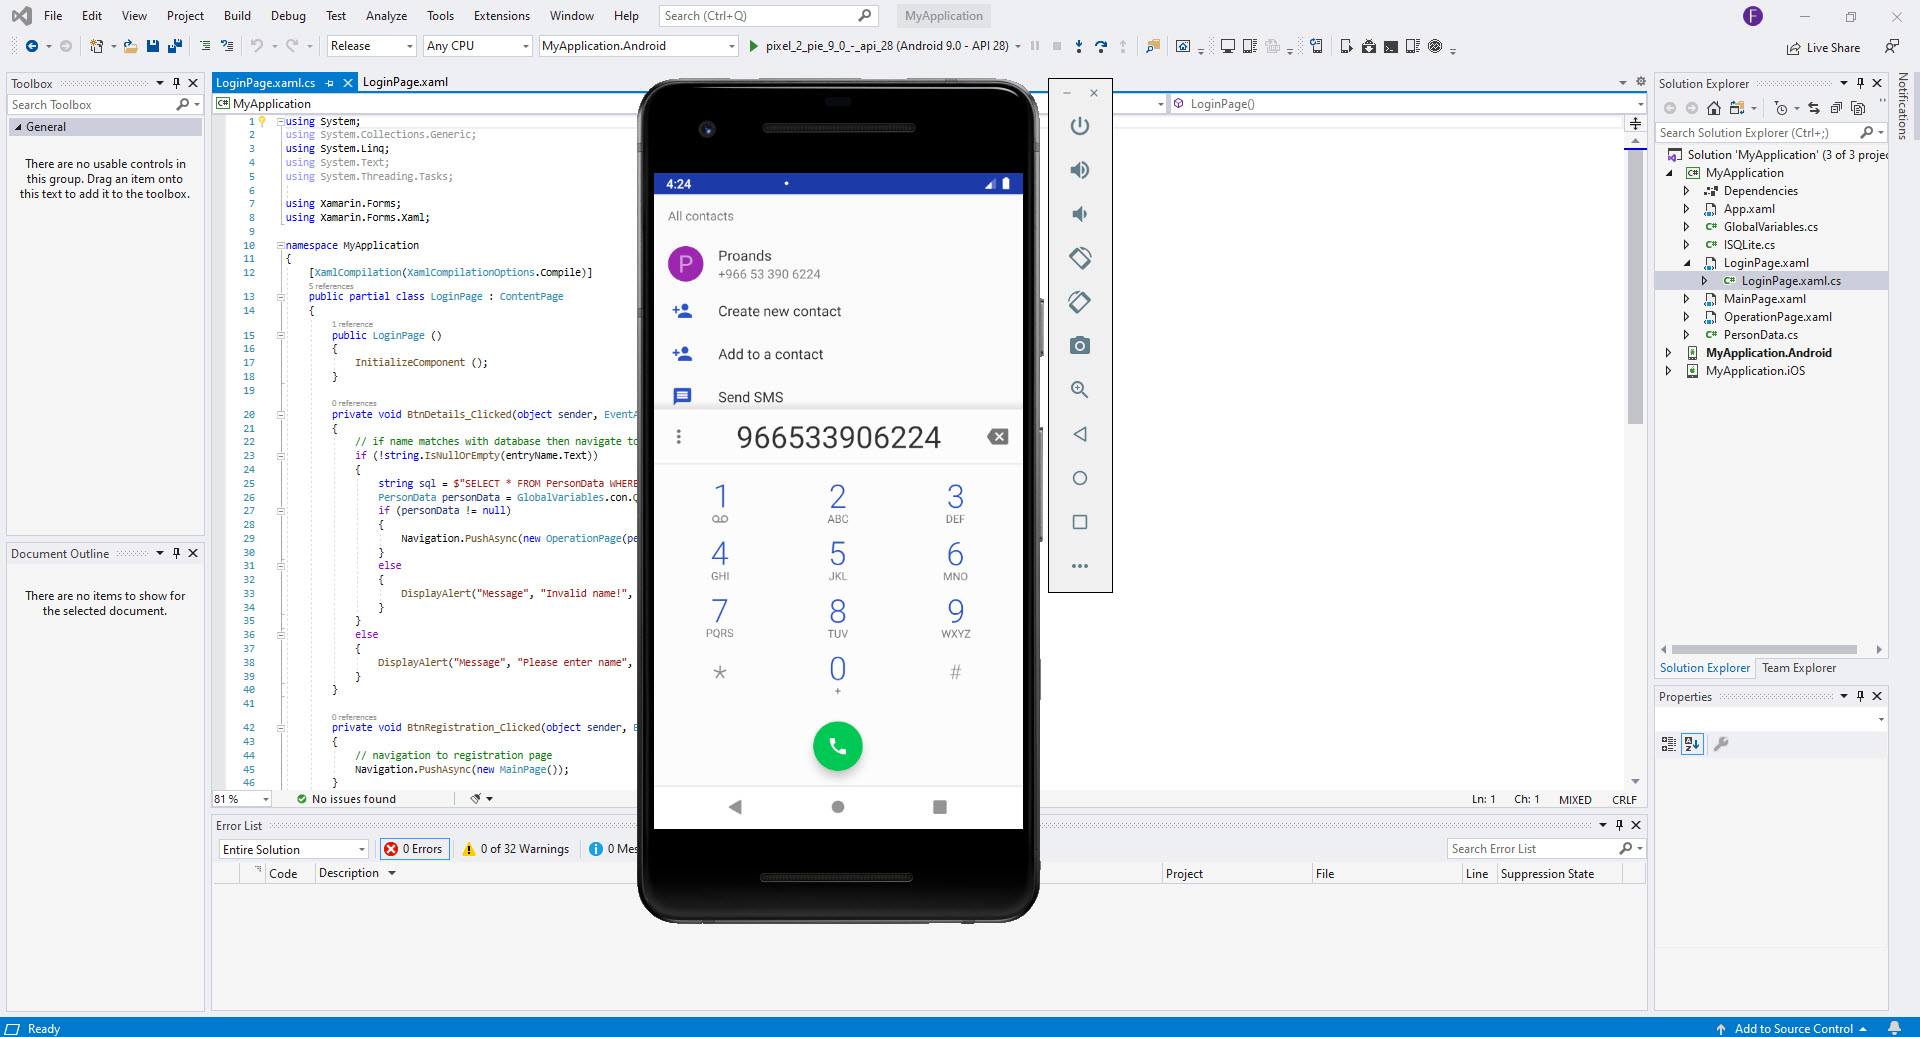Viewport: 1920px width, 1037px height.
Task: Lower emulator volume with volume down icon
Action: tap(1079, 214)
